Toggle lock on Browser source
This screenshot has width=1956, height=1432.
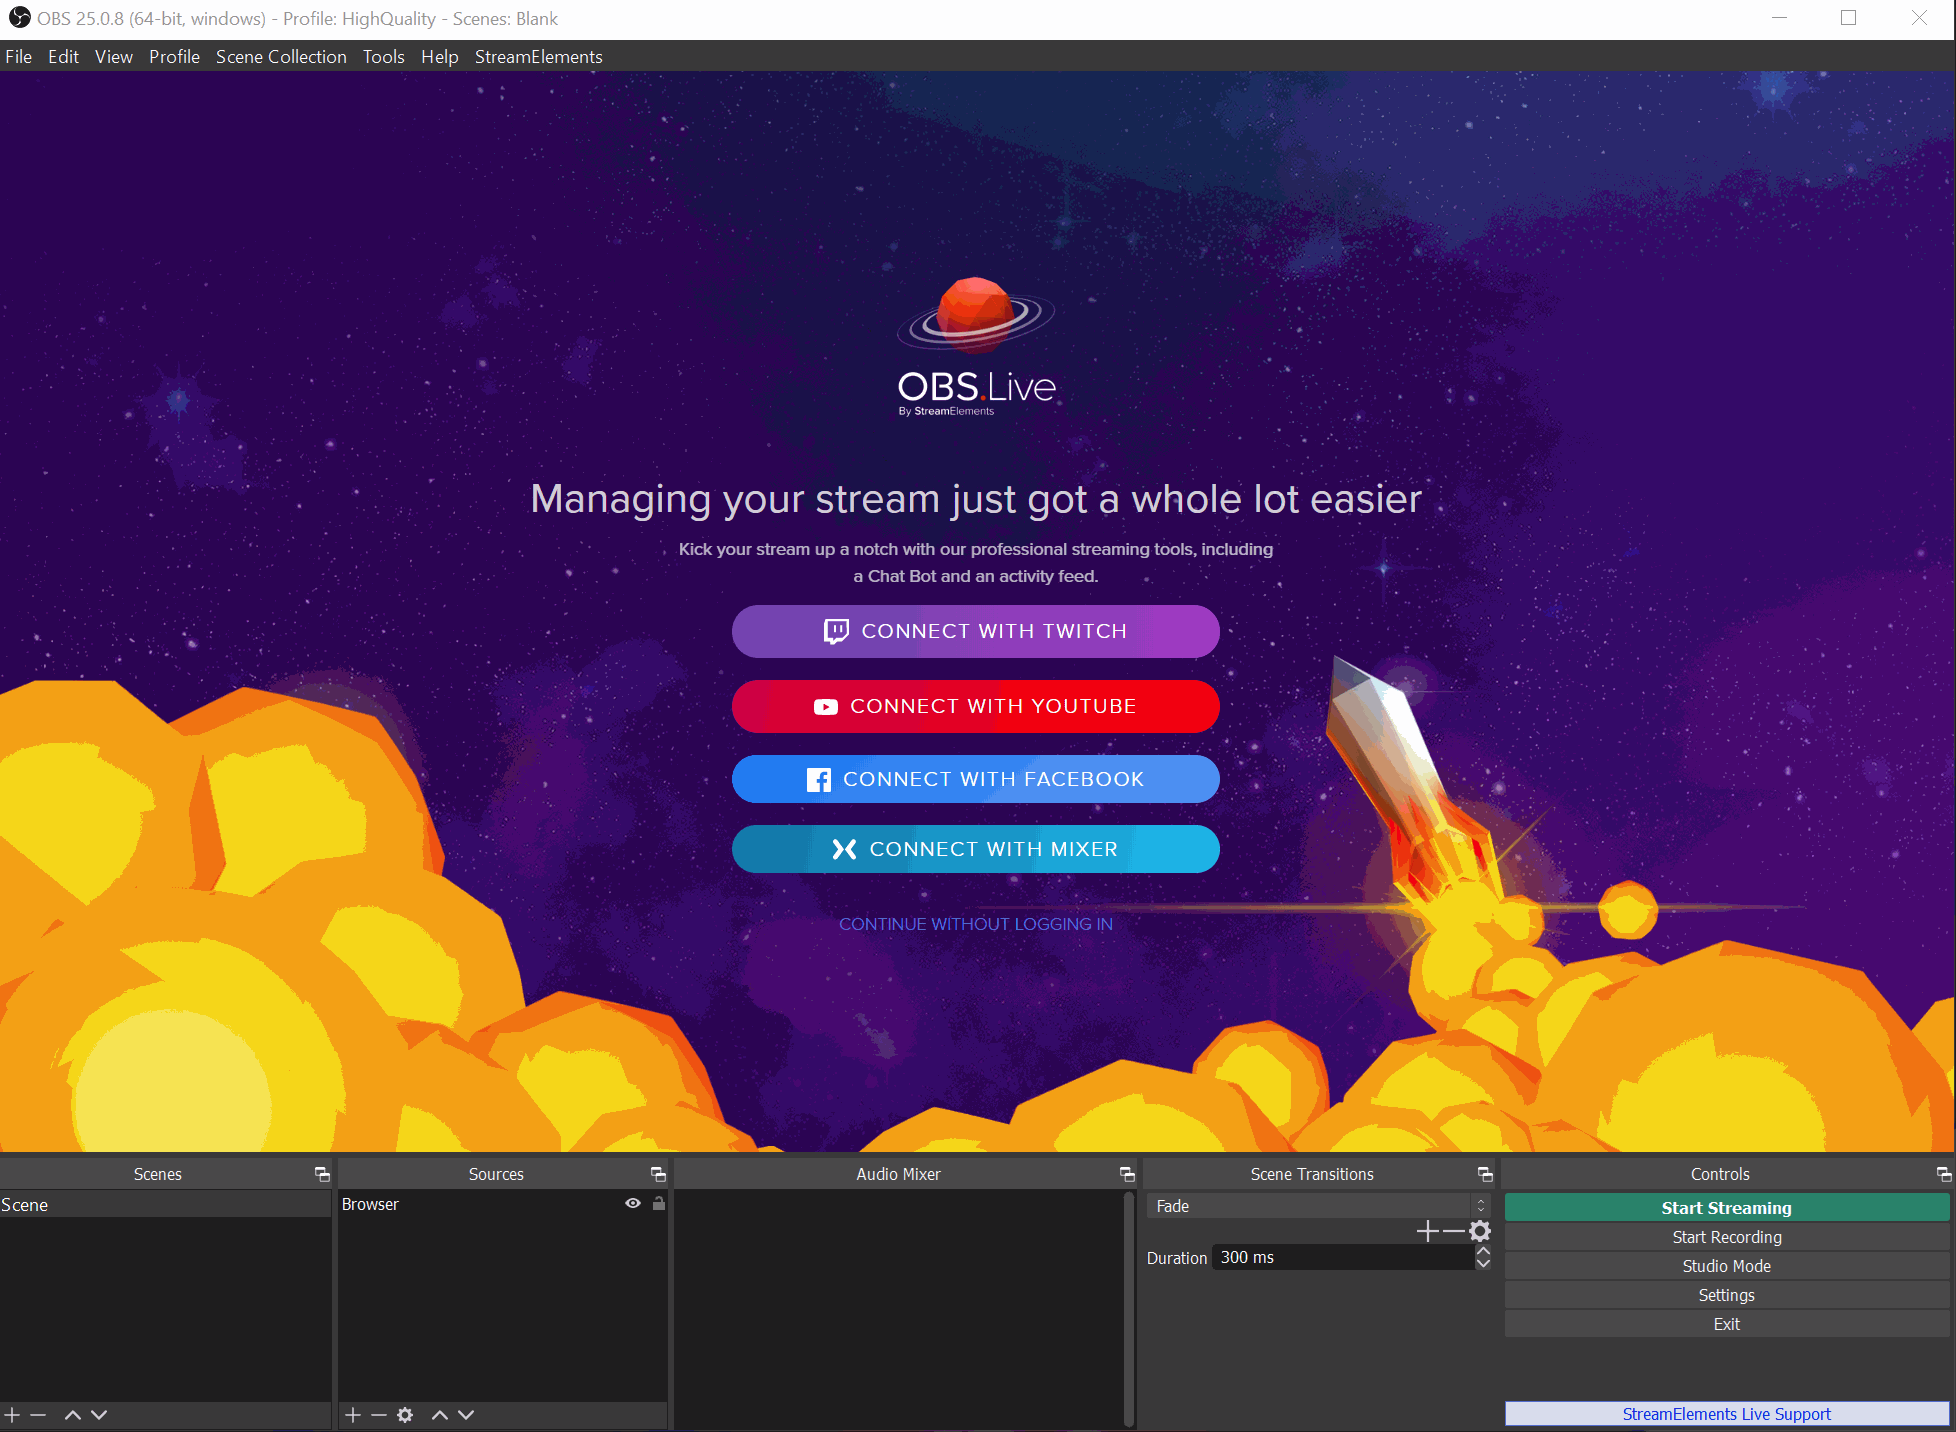point(659,1204)
